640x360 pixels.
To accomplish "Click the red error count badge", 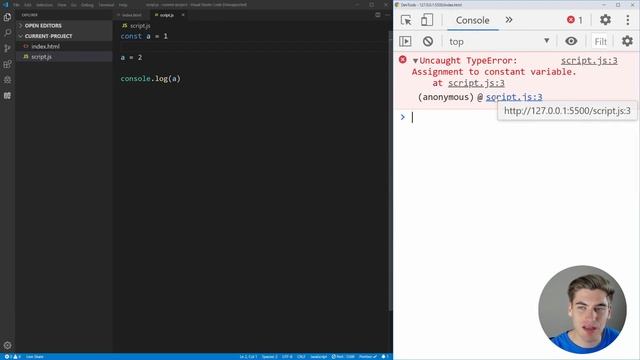I will pos(575,20).
